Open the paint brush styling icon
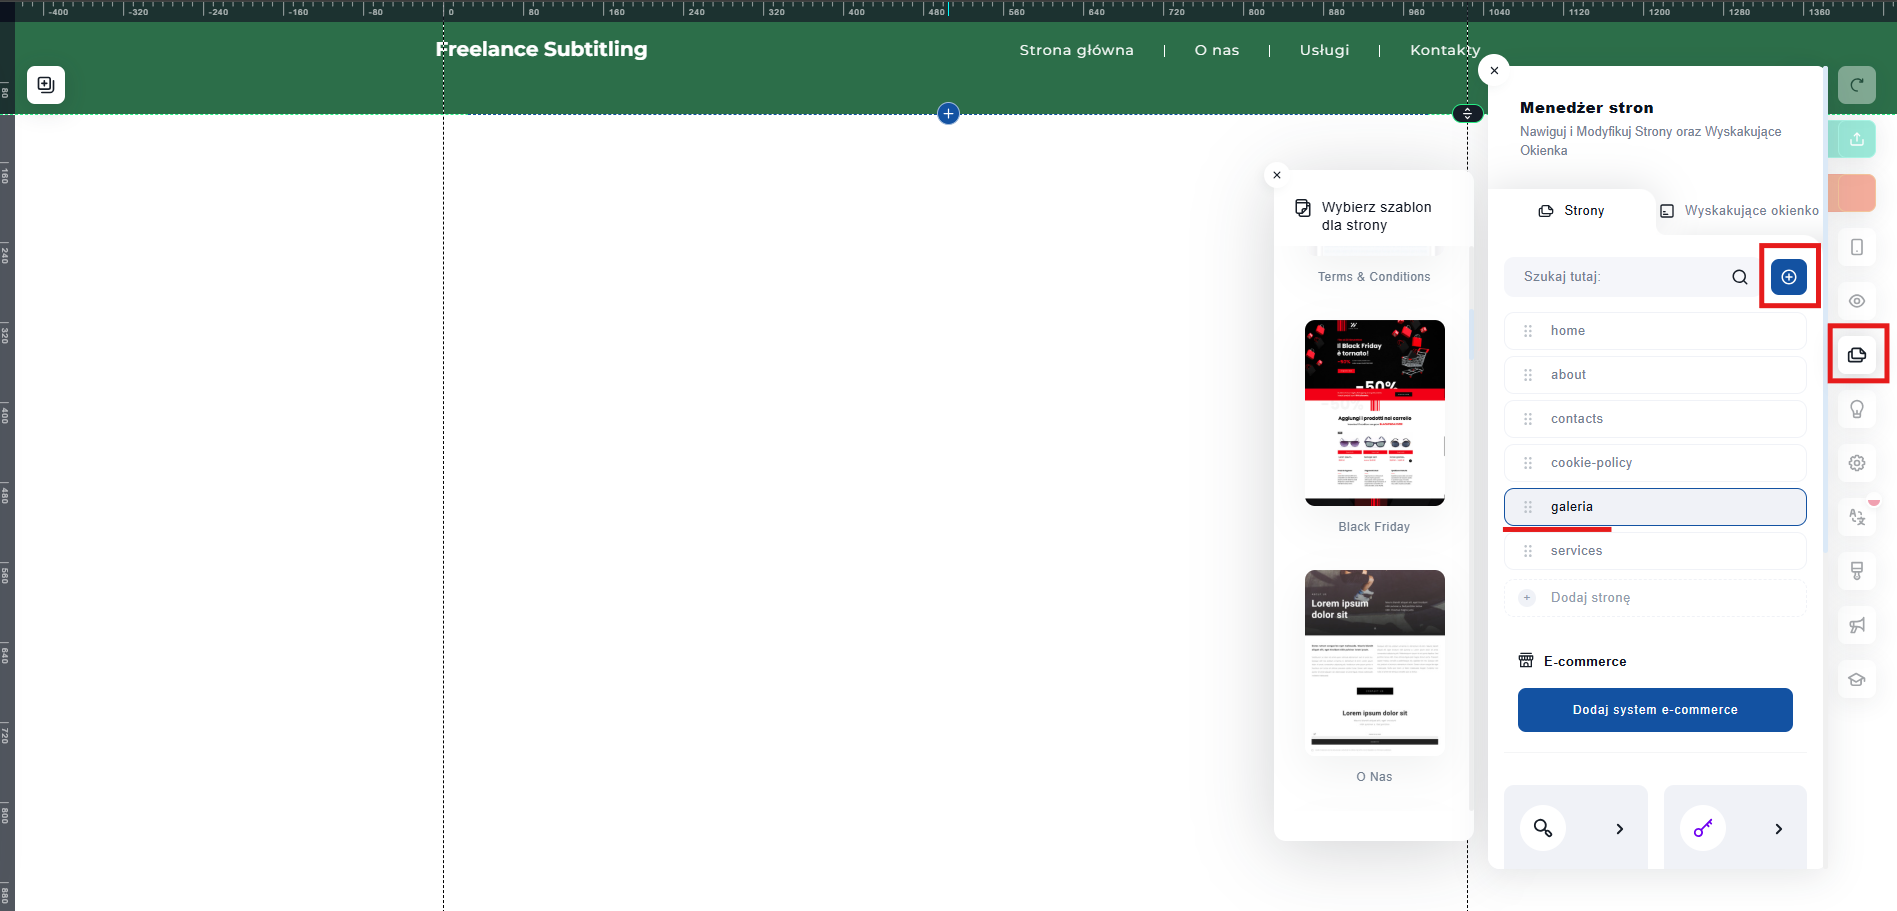The image size is (1897, 911). coord(1857,571)
